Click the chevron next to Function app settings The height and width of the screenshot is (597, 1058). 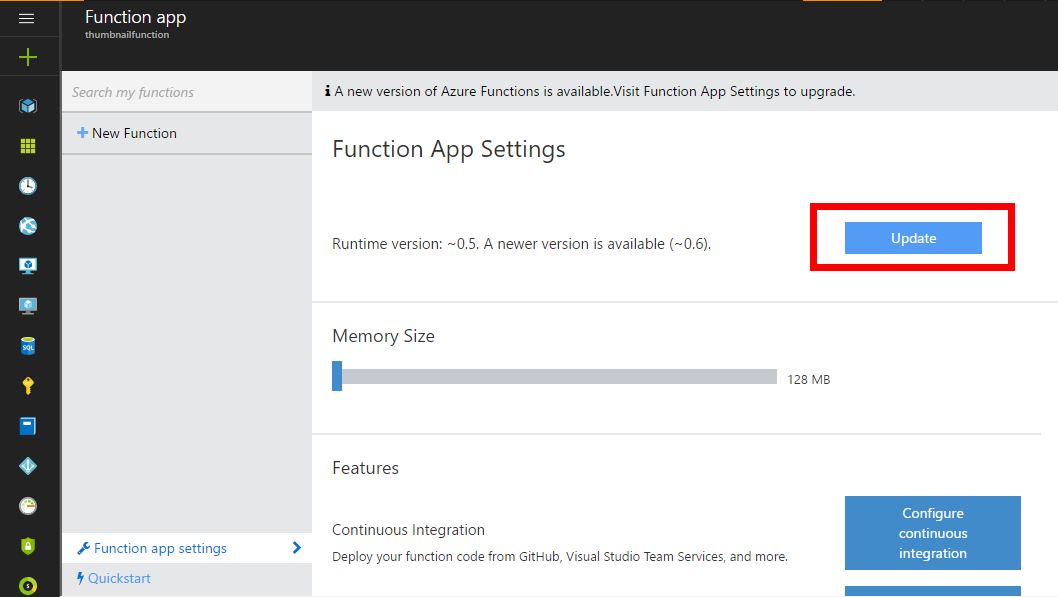[296, 547]
